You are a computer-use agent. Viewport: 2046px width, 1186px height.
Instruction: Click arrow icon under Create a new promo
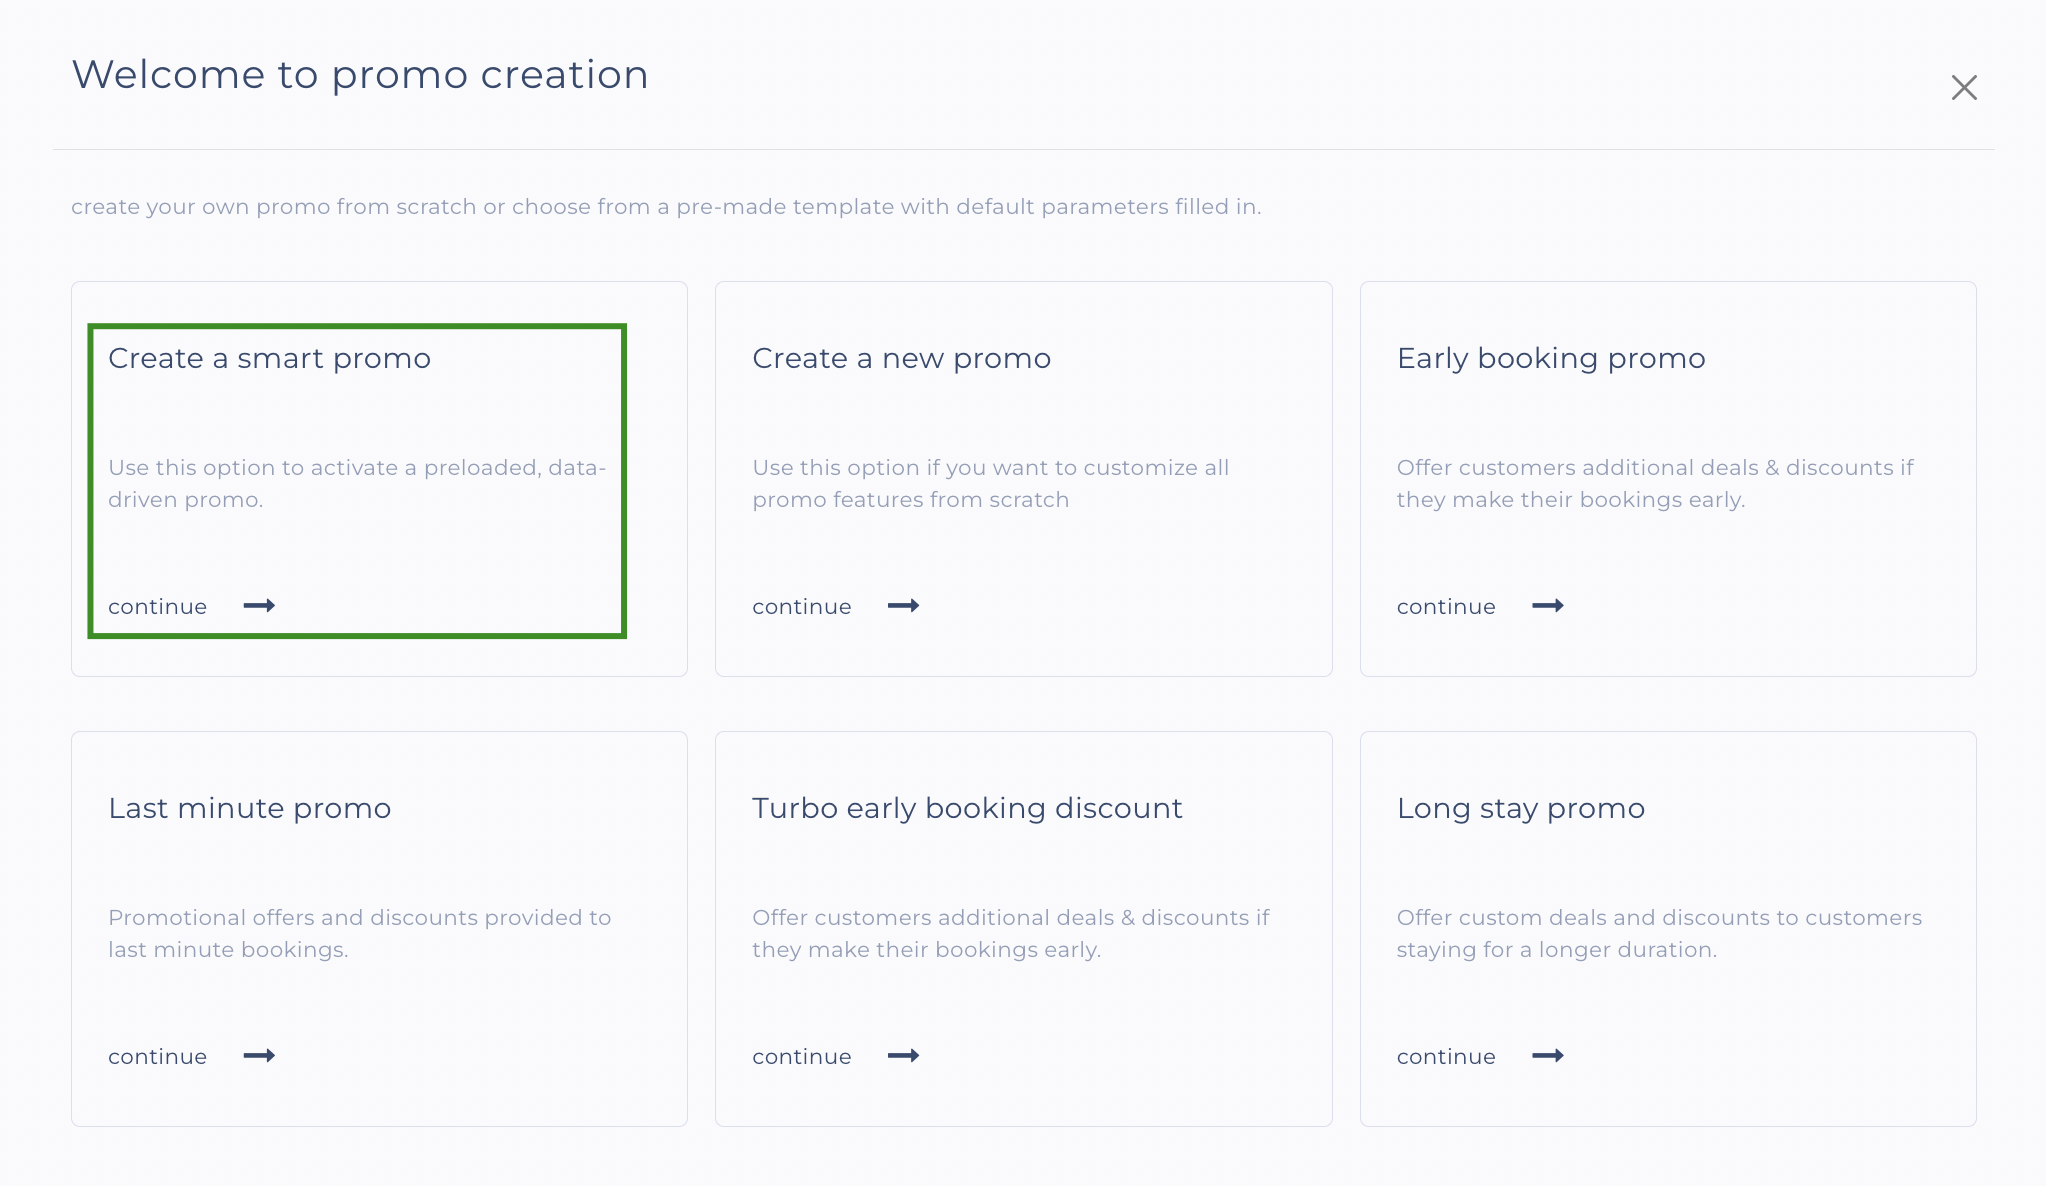[x=903, y=606]
